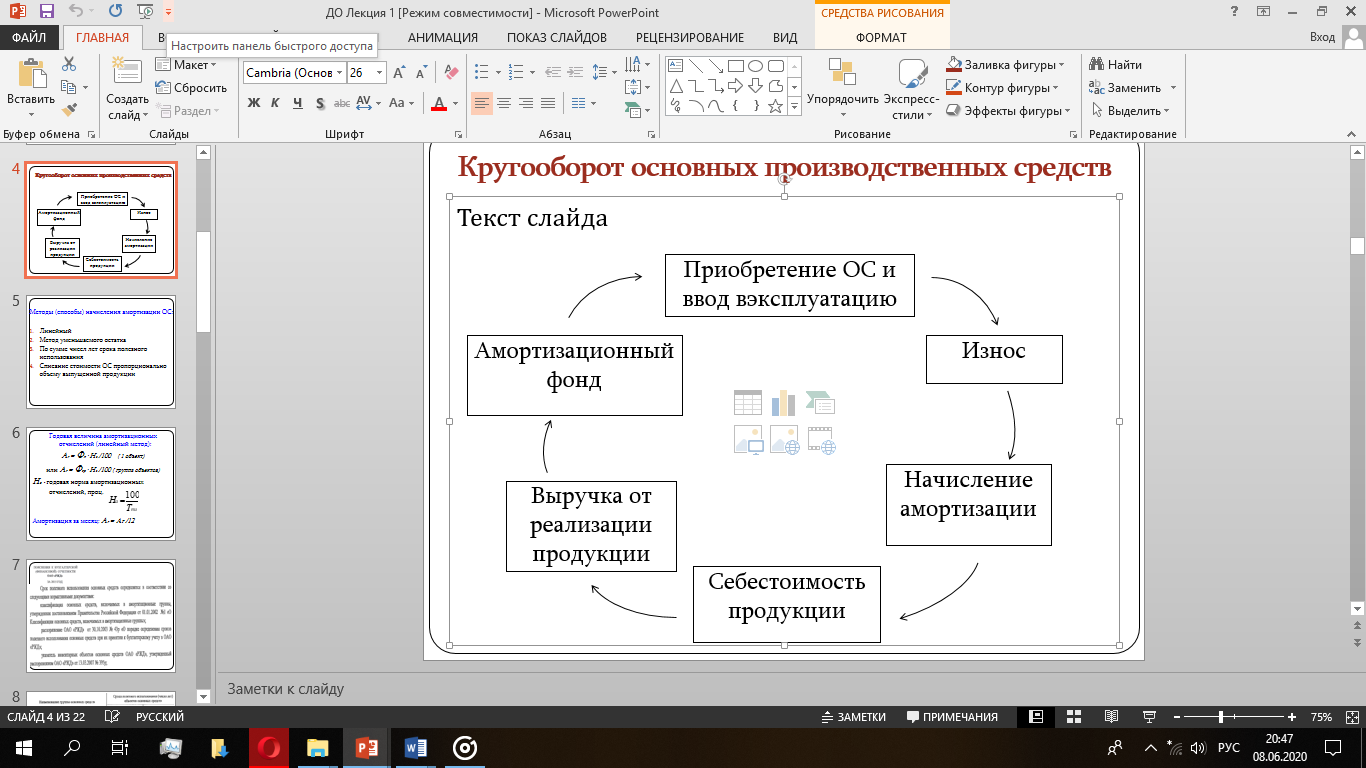
Task: Click the Increase Font Size icon
Action: click(x=400, y=73)
